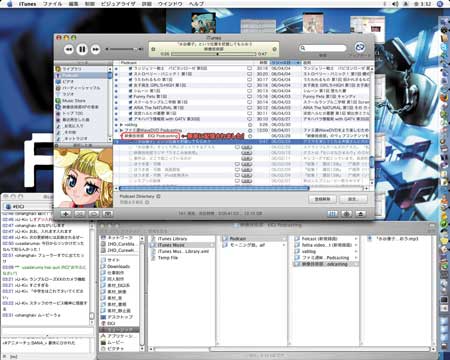Toggle repeat button at iTunes bottom
Viewport: 450px width, 360px height.
(94, 214)
